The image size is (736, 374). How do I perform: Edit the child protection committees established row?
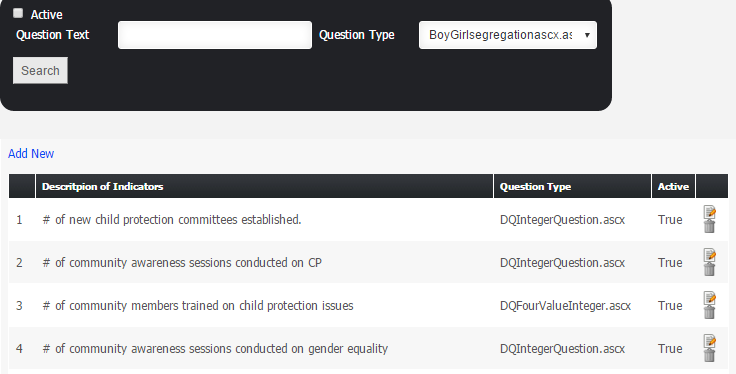710,212
